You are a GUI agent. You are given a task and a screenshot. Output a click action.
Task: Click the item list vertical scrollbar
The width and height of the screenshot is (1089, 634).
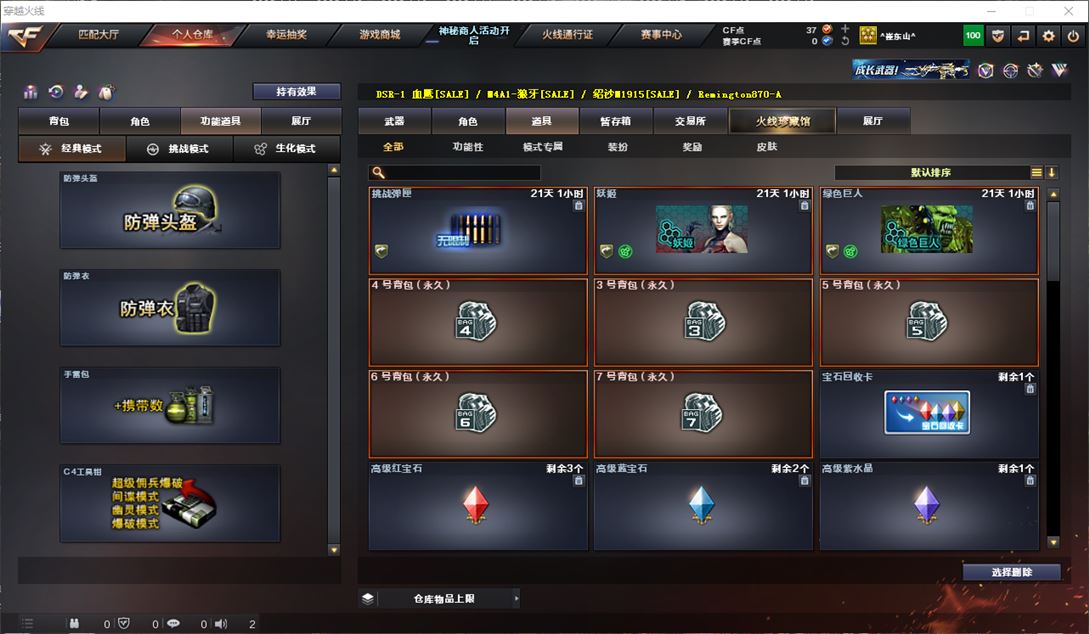tap(1053, 368)
